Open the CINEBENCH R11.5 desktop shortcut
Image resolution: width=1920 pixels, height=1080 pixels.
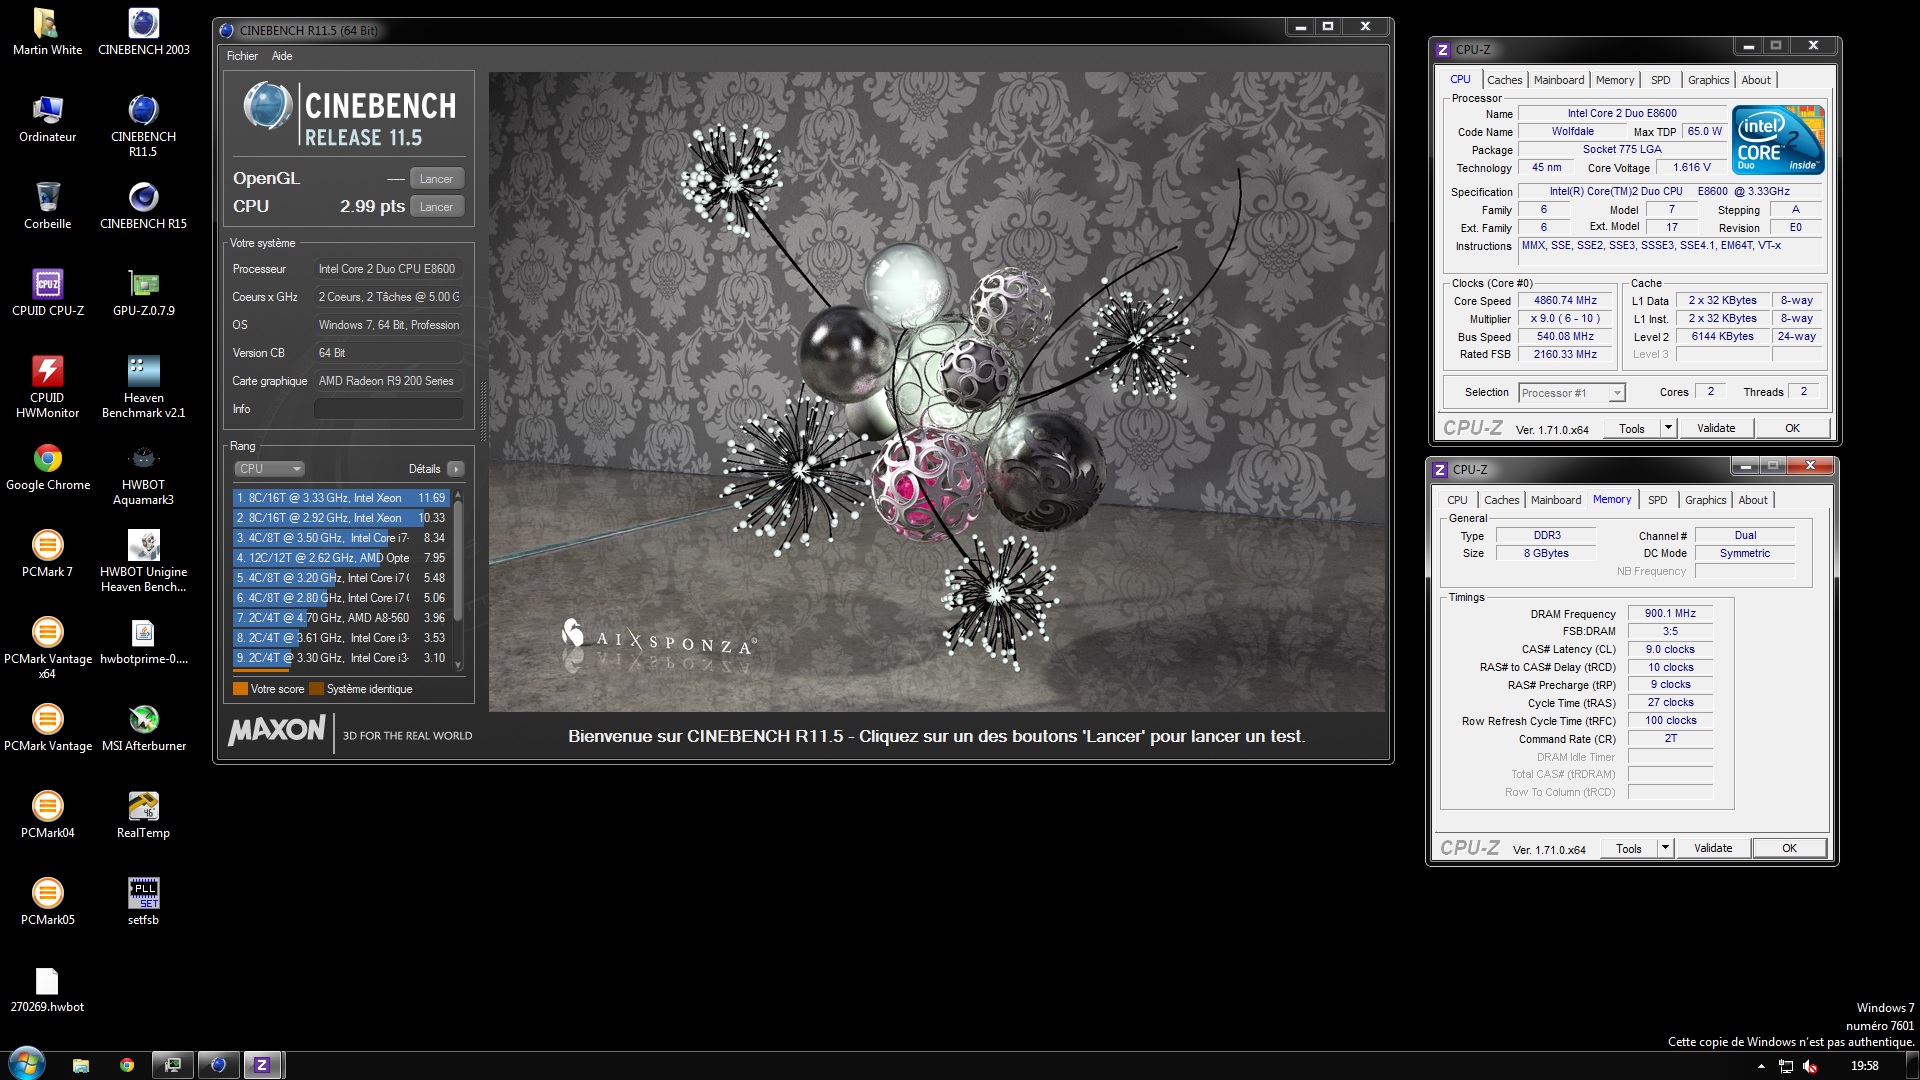coord(143,126)
